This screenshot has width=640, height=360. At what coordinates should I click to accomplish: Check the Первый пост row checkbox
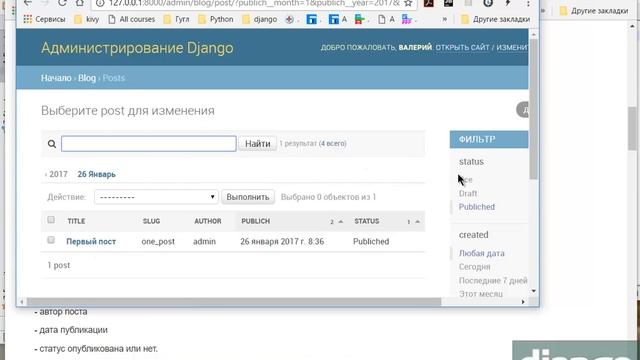pos(51,240)
